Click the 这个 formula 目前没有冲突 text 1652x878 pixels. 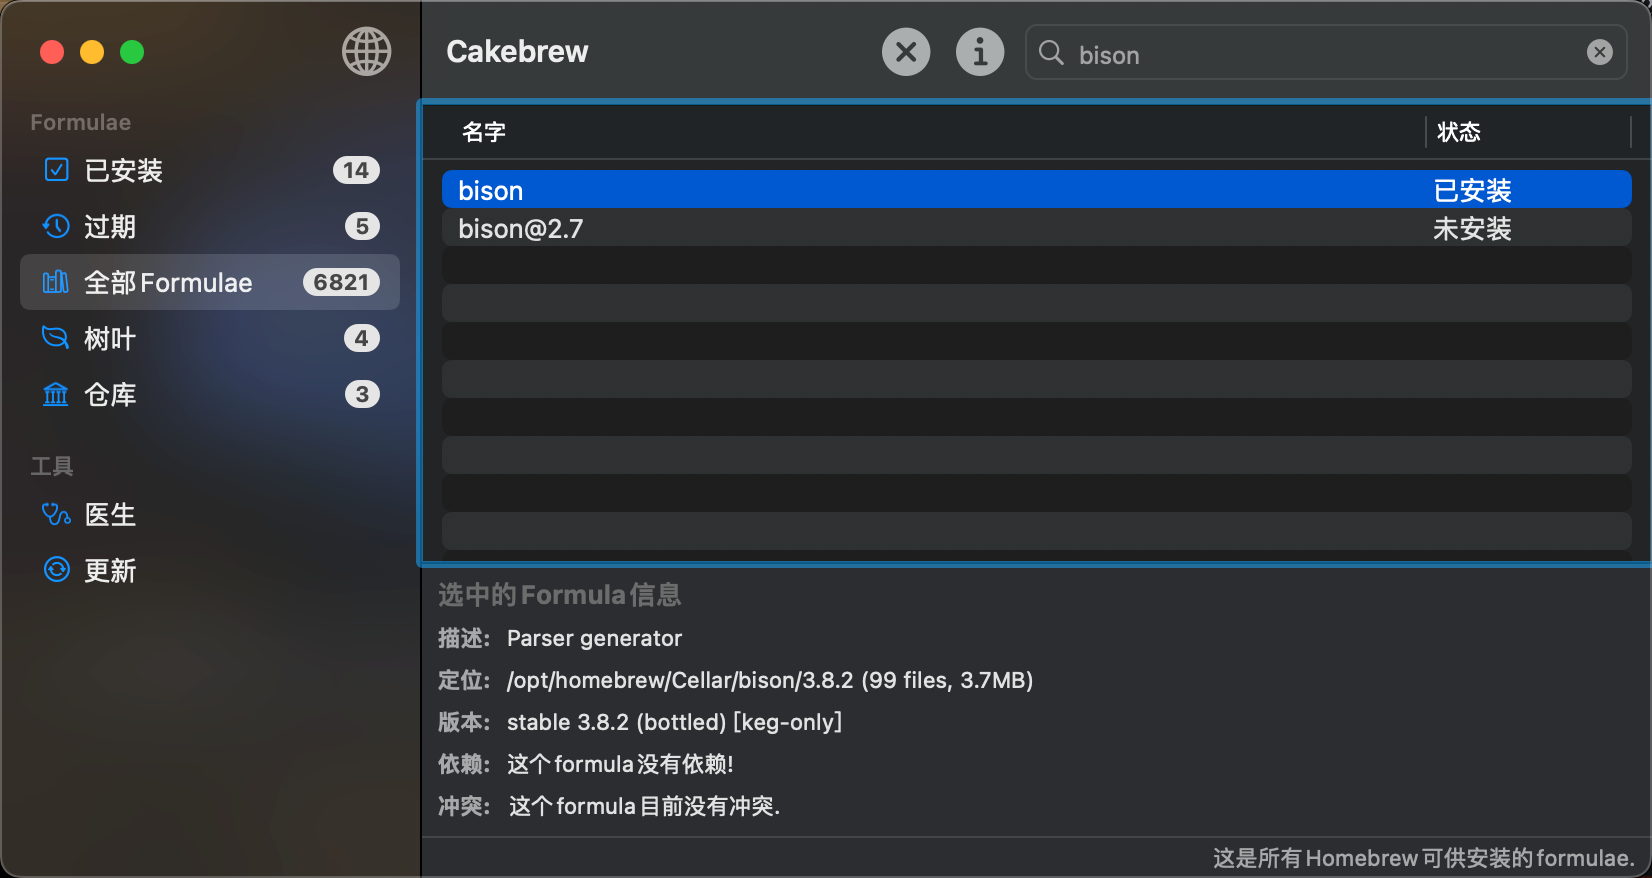tap(644, 806)
